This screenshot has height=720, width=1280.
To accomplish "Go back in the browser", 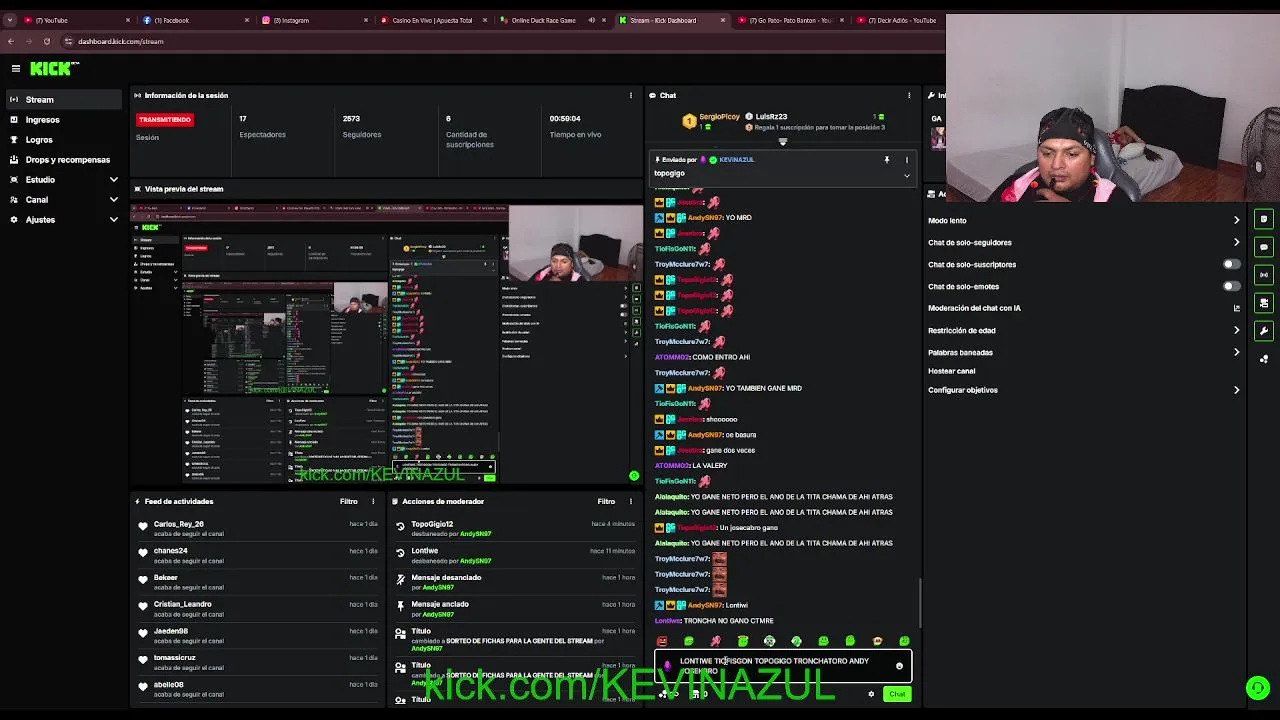I will [x=10, y=41].
